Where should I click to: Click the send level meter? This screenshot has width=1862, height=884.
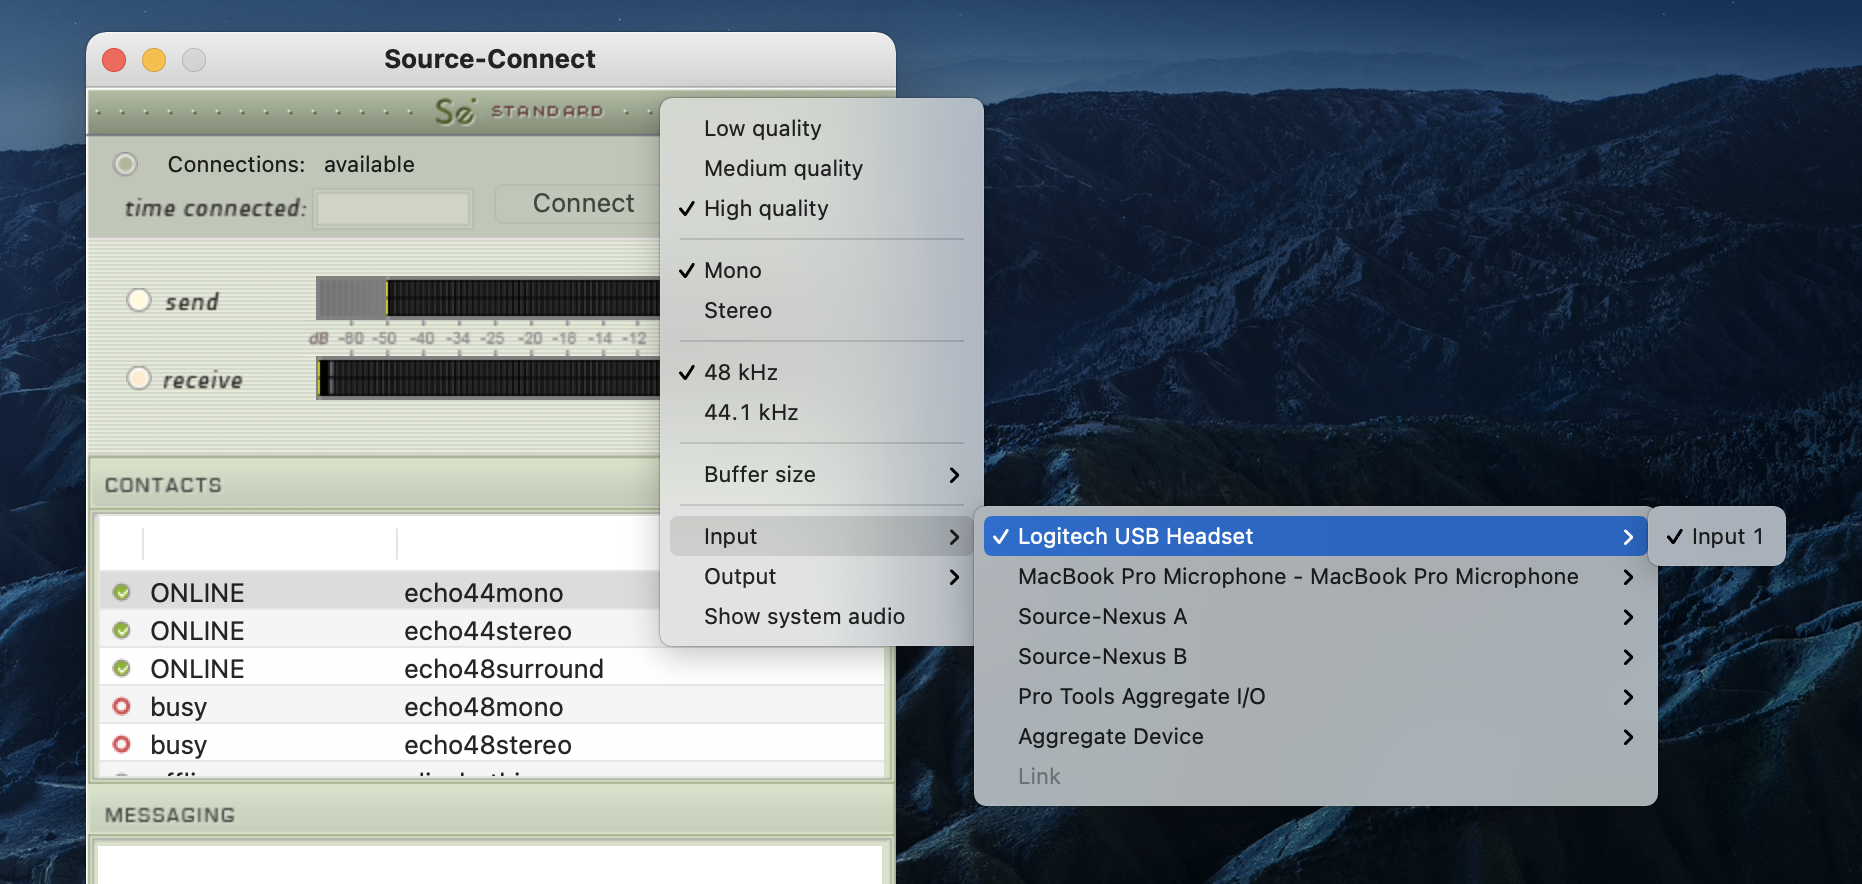(488, 298)
